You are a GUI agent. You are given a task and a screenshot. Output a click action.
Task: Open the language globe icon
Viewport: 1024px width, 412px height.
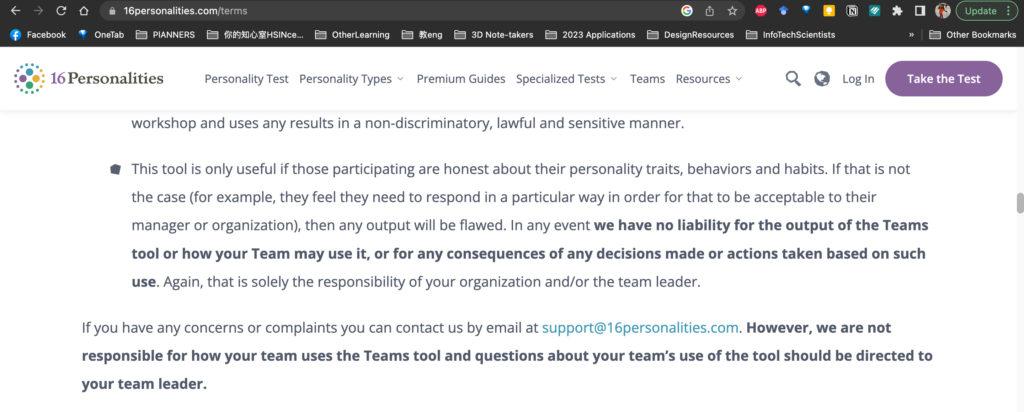tap(822, 79)
